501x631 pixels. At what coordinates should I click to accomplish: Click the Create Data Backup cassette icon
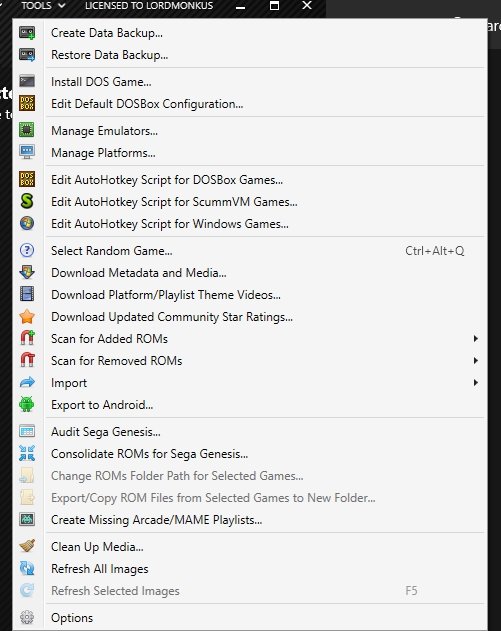27,33
